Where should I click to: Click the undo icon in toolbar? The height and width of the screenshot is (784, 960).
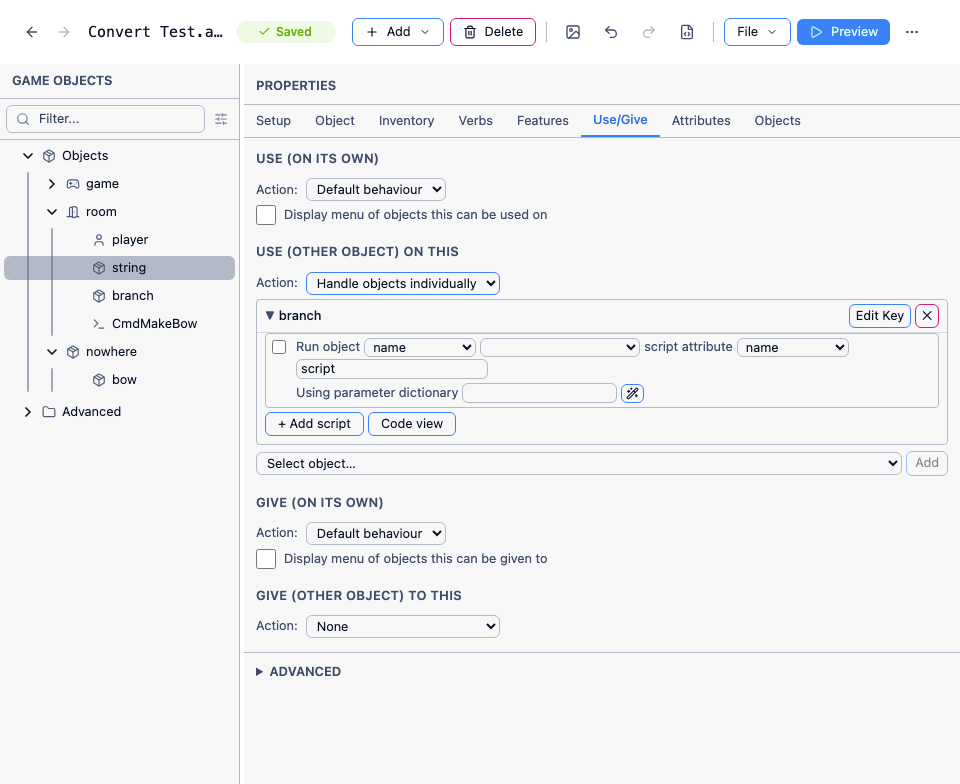pos(611,32)
